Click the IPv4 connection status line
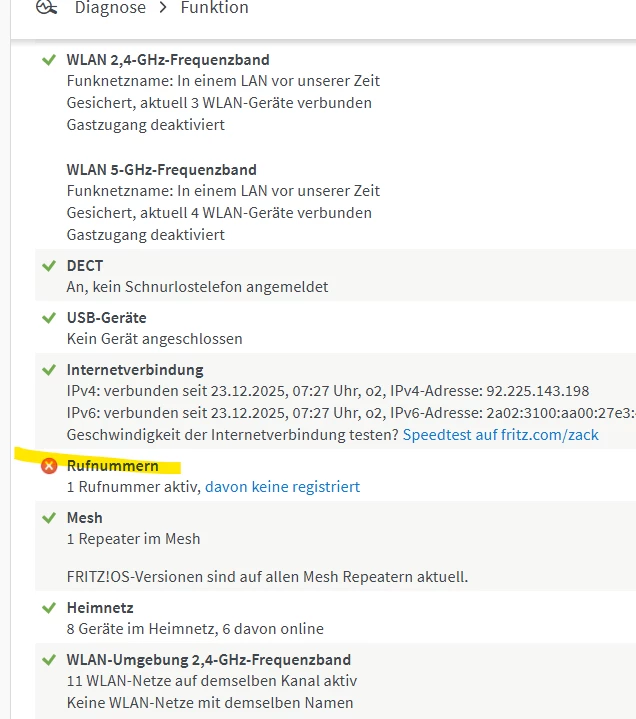This screenshot has width=636, height=719. click(328, 391)
